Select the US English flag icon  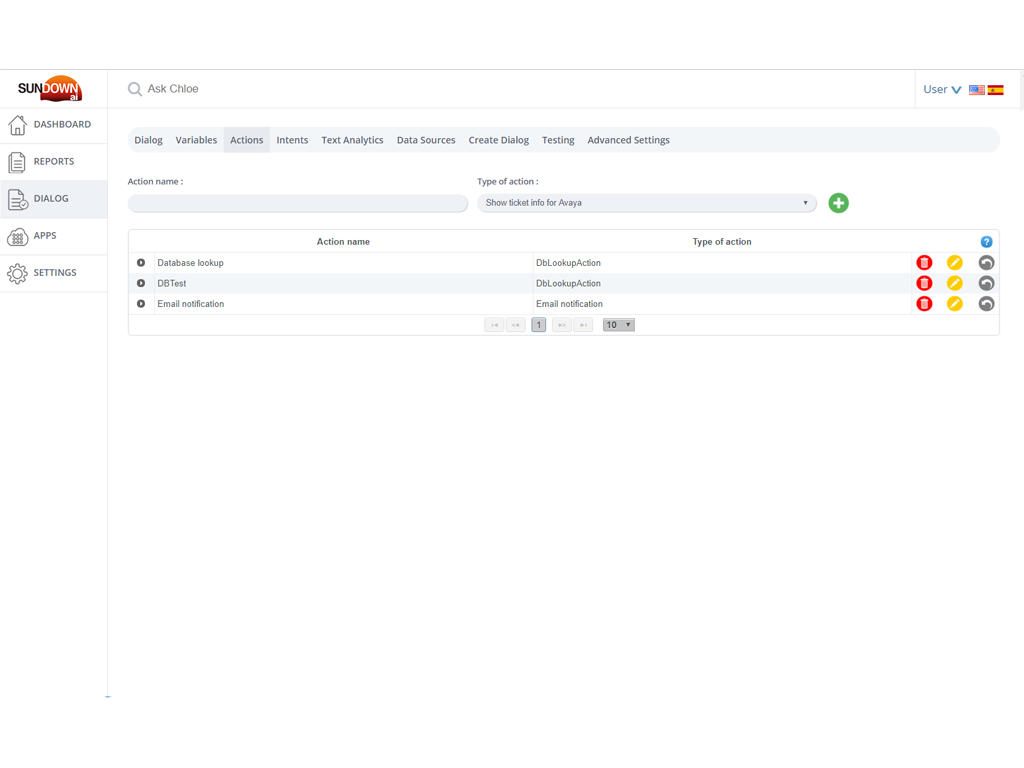pyautogui.click(x=977, y=90)
